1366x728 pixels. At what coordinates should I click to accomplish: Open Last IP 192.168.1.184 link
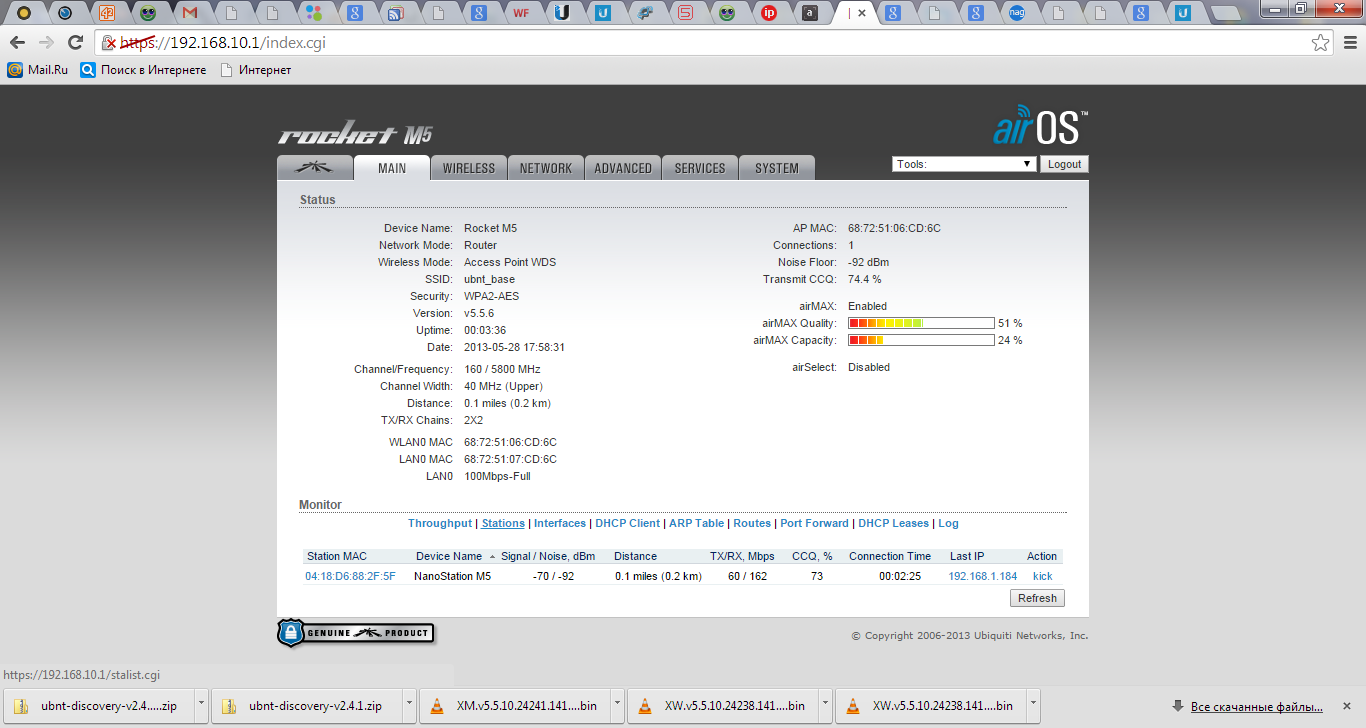click(983, 576)
